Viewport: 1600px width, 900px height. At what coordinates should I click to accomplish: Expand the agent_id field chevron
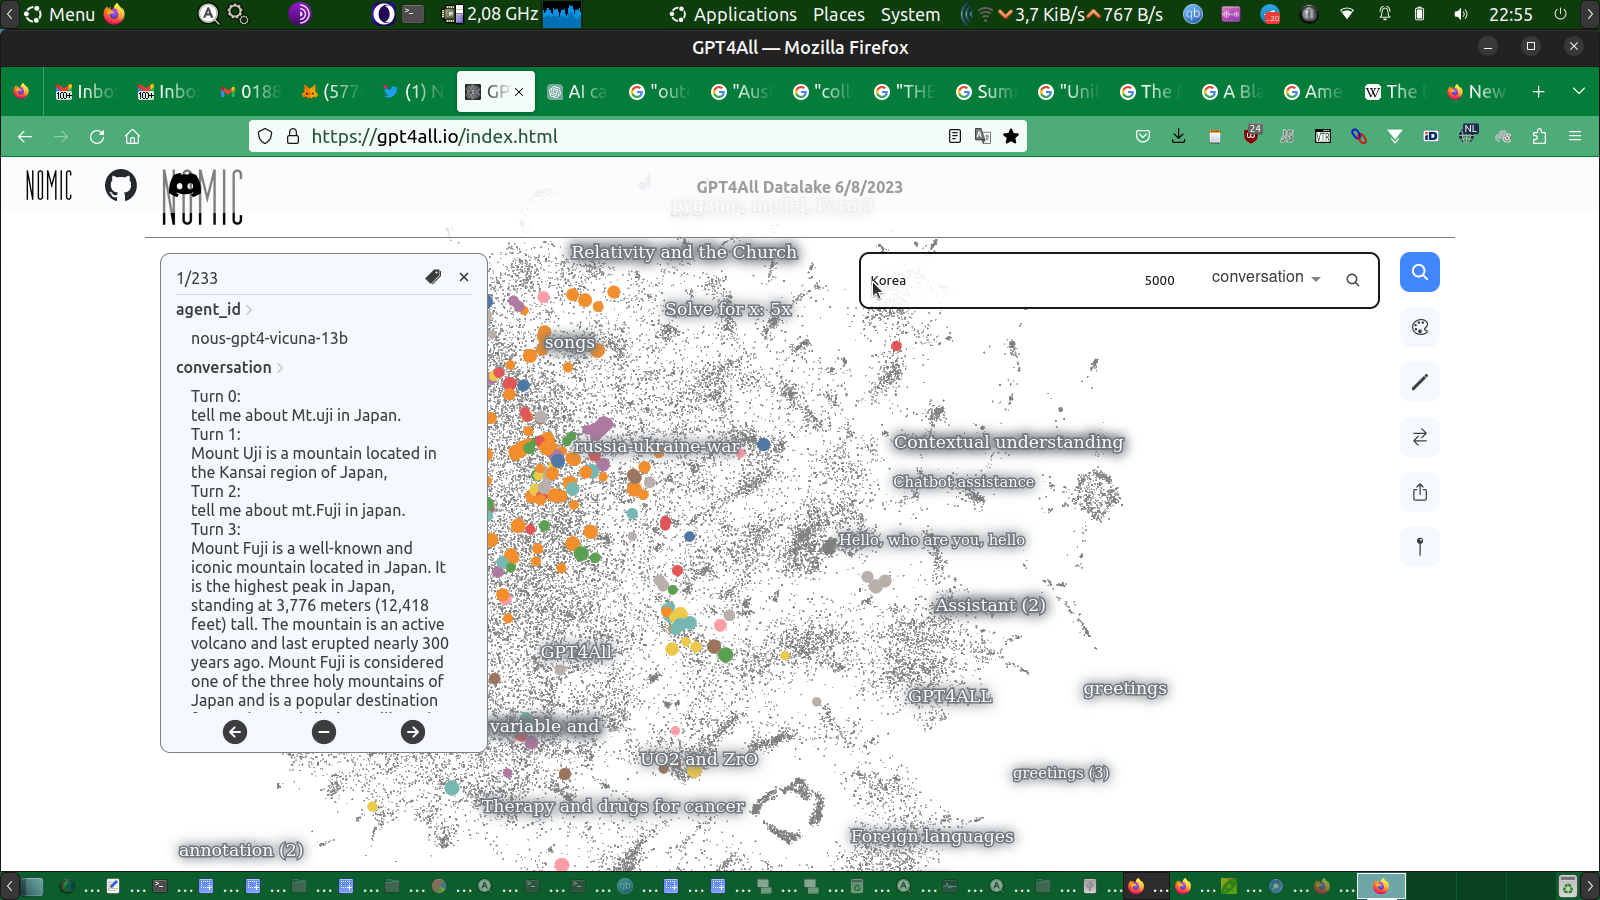[249, 310]
